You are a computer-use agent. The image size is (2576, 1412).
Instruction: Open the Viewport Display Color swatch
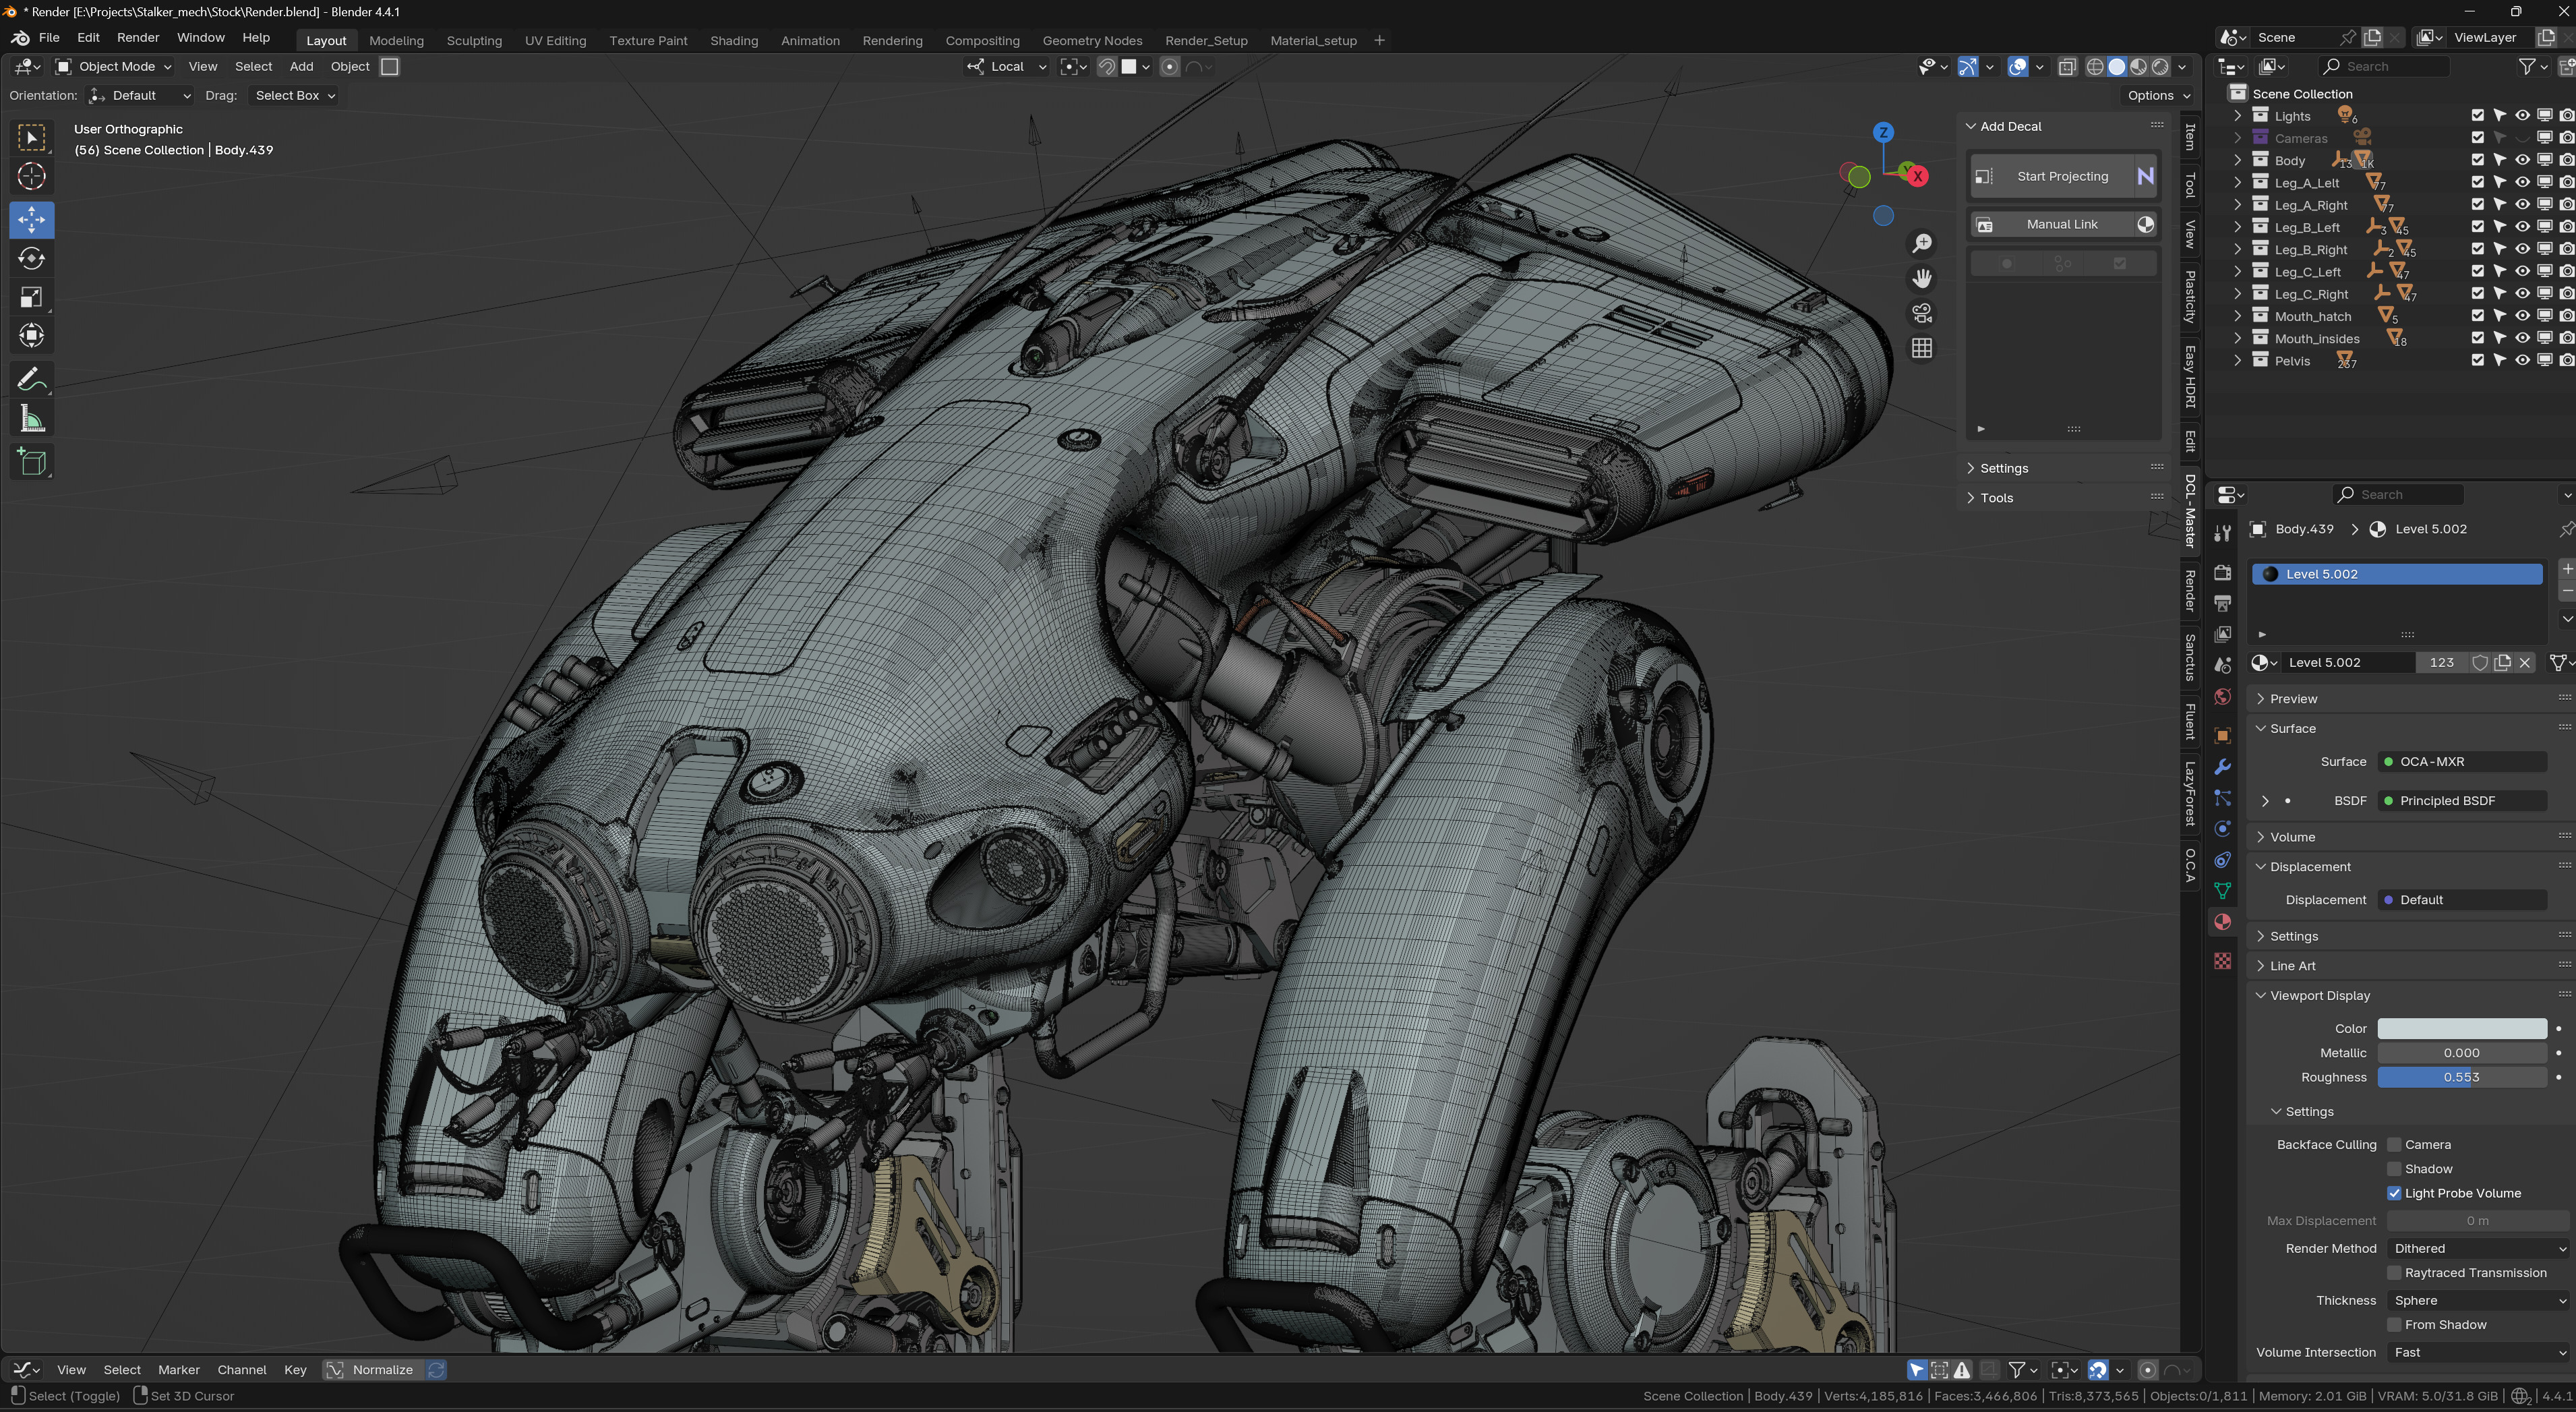[2461, 1029]
